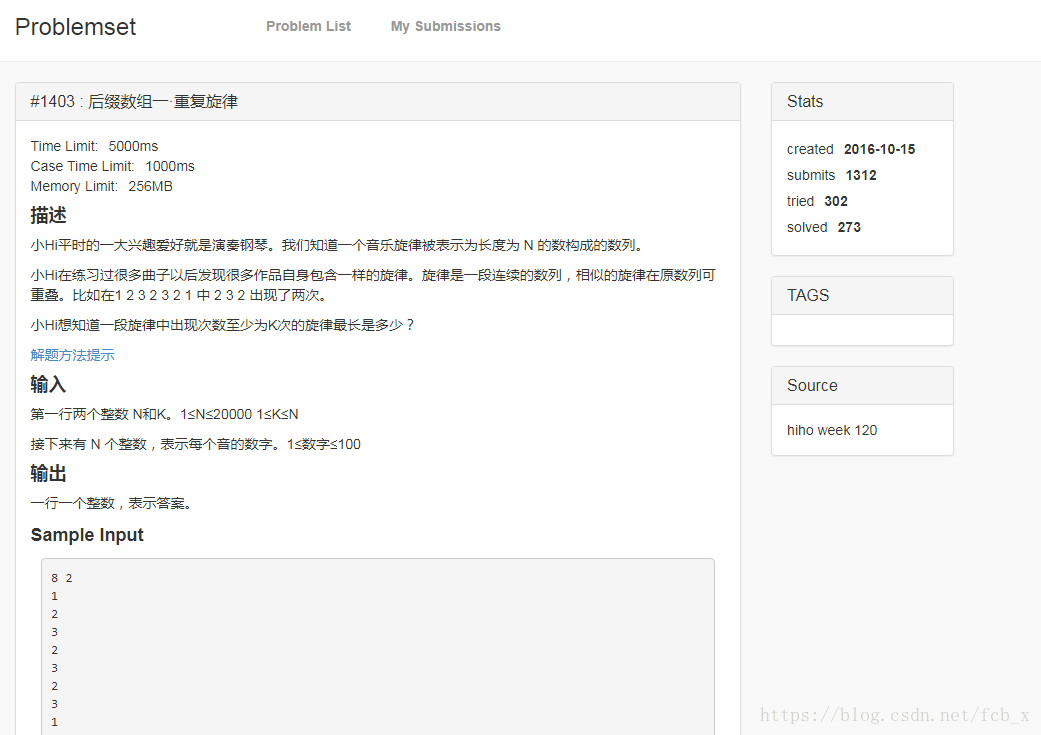Click the sentence 小Hi平时的一大兴趣爱好
This screenshot has width=1041, height=735.
[339, 246]
